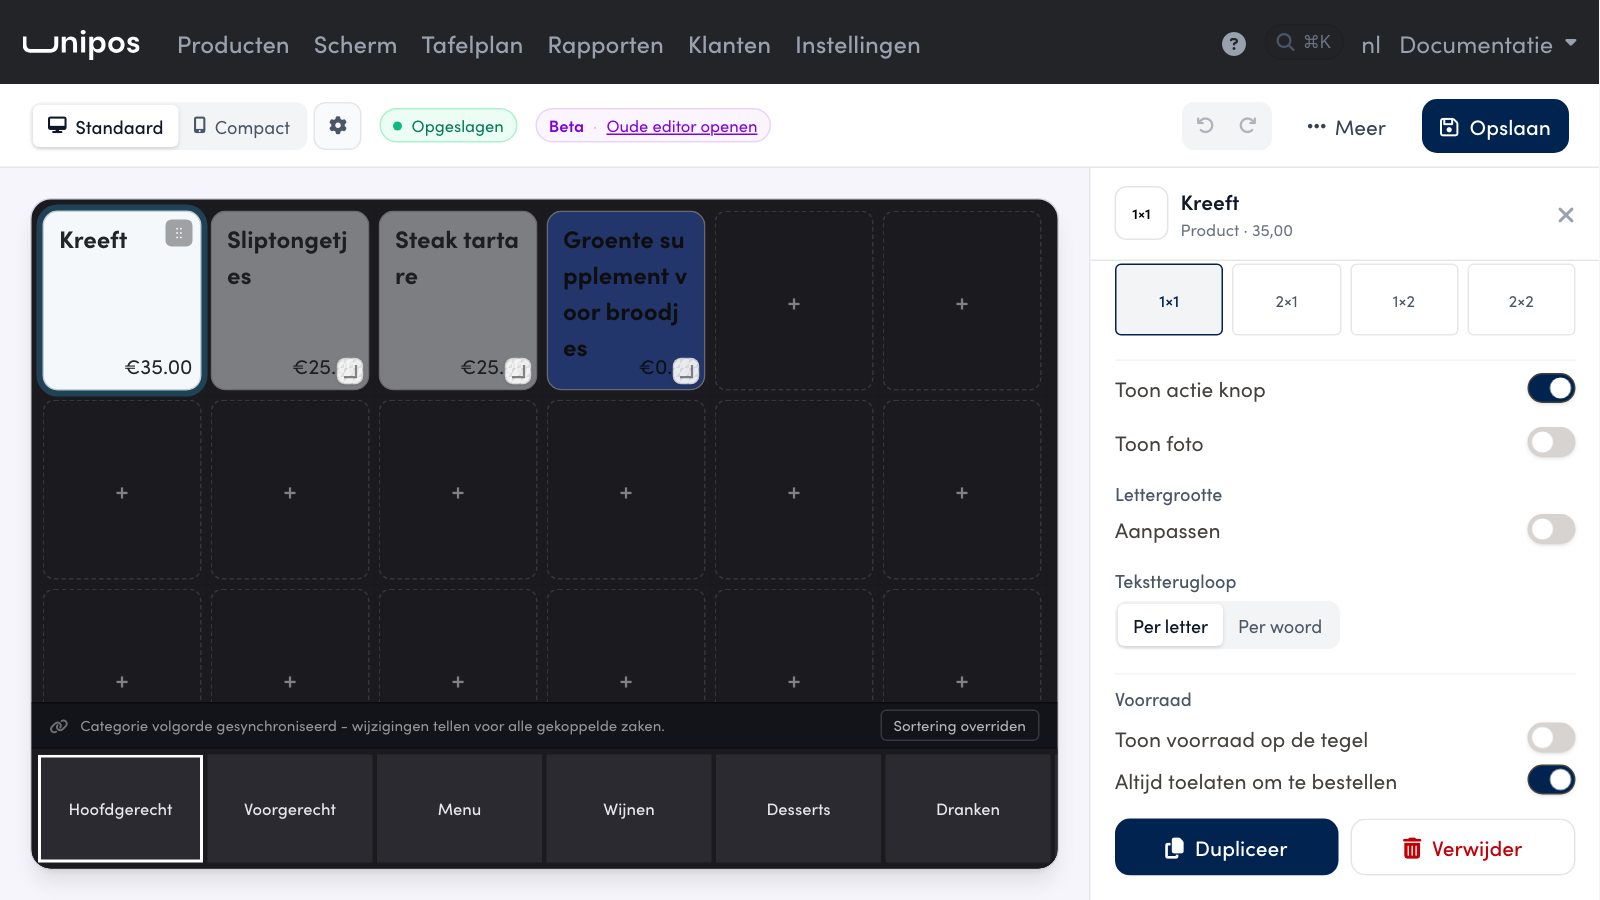Open the search box with ⌘K shortcut

pyautogui.click(x=1304, y=42)
